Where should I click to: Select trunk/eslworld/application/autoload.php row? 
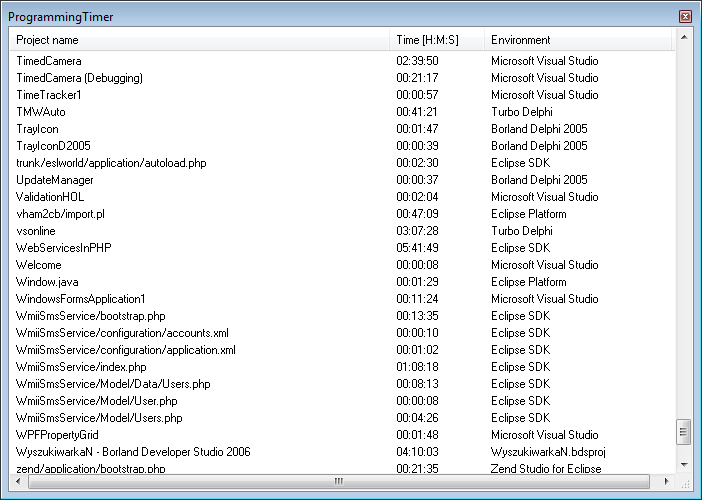342,163
